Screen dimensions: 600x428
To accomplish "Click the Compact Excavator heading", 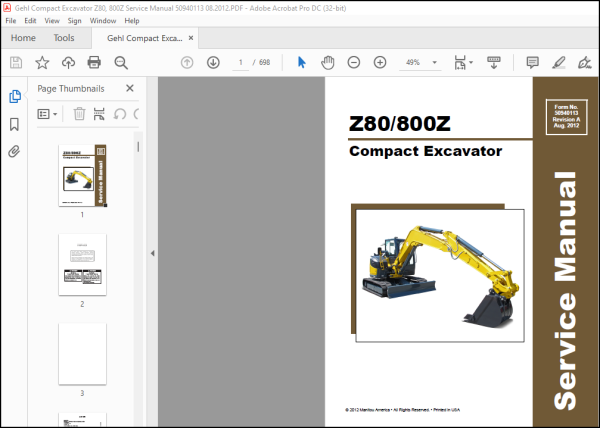I will coord(426,151).
